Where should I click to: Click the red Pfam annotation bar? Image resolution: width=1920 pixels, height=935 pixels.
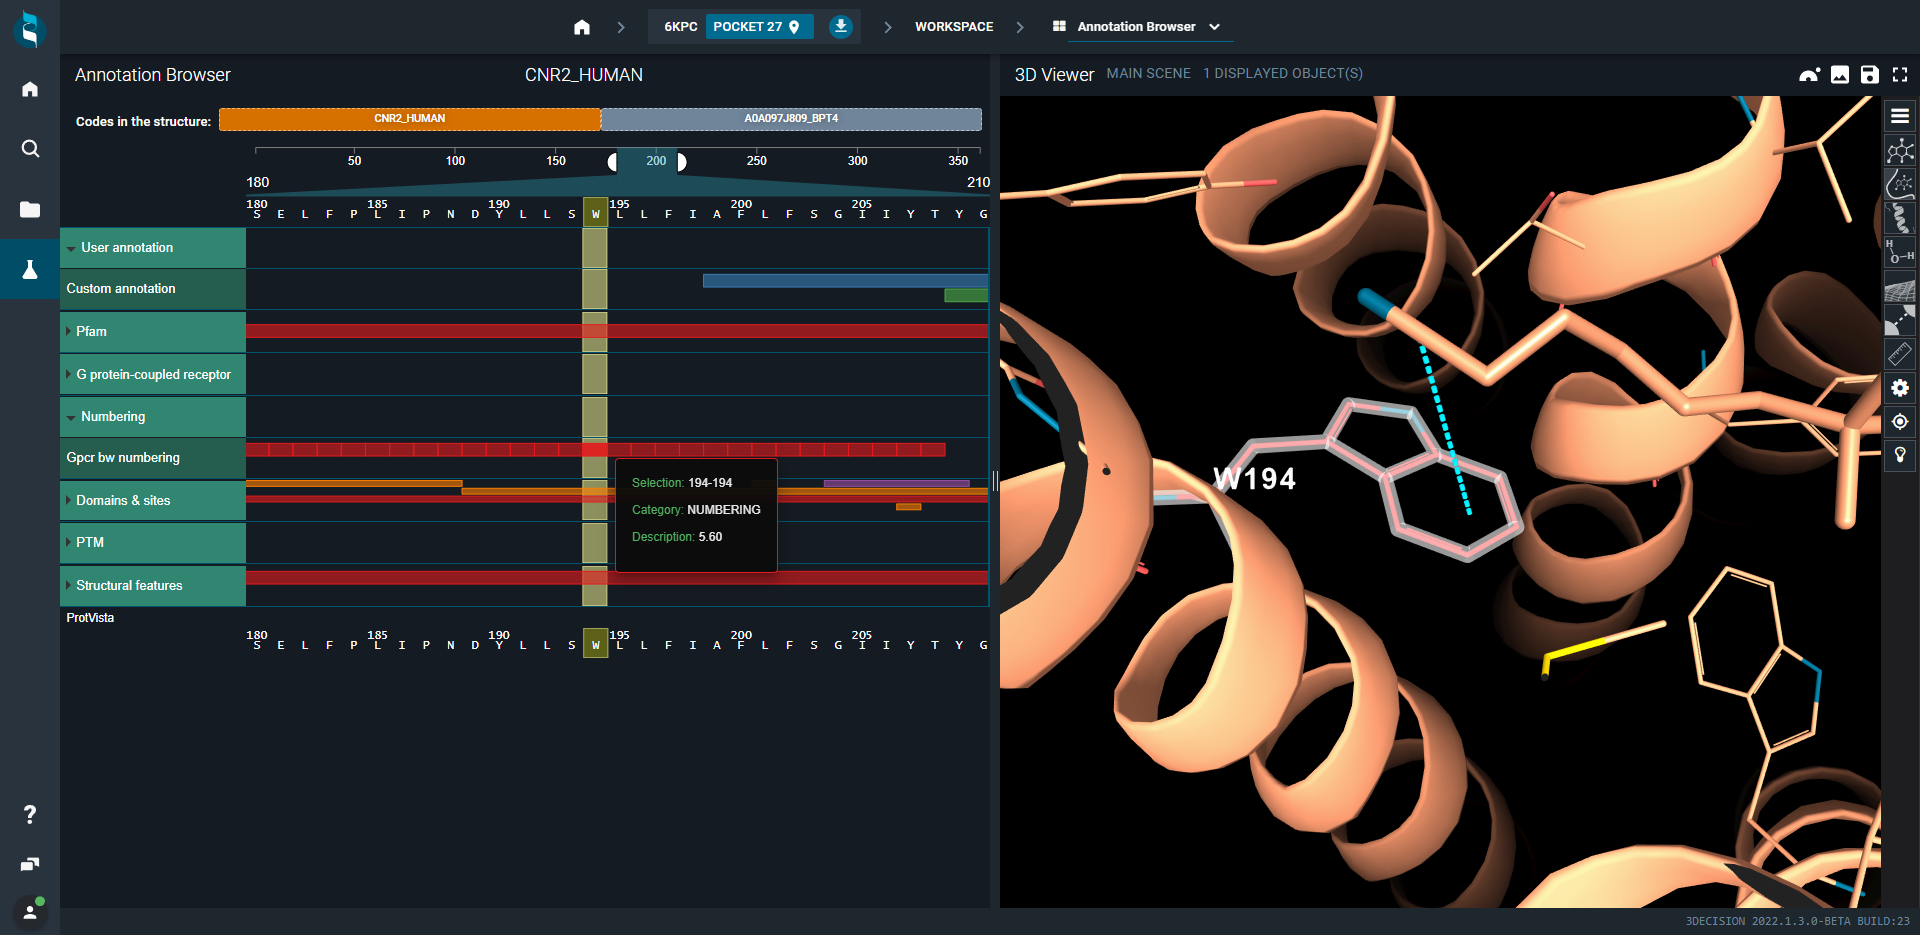pyautogui.click(x=617, y=331)
